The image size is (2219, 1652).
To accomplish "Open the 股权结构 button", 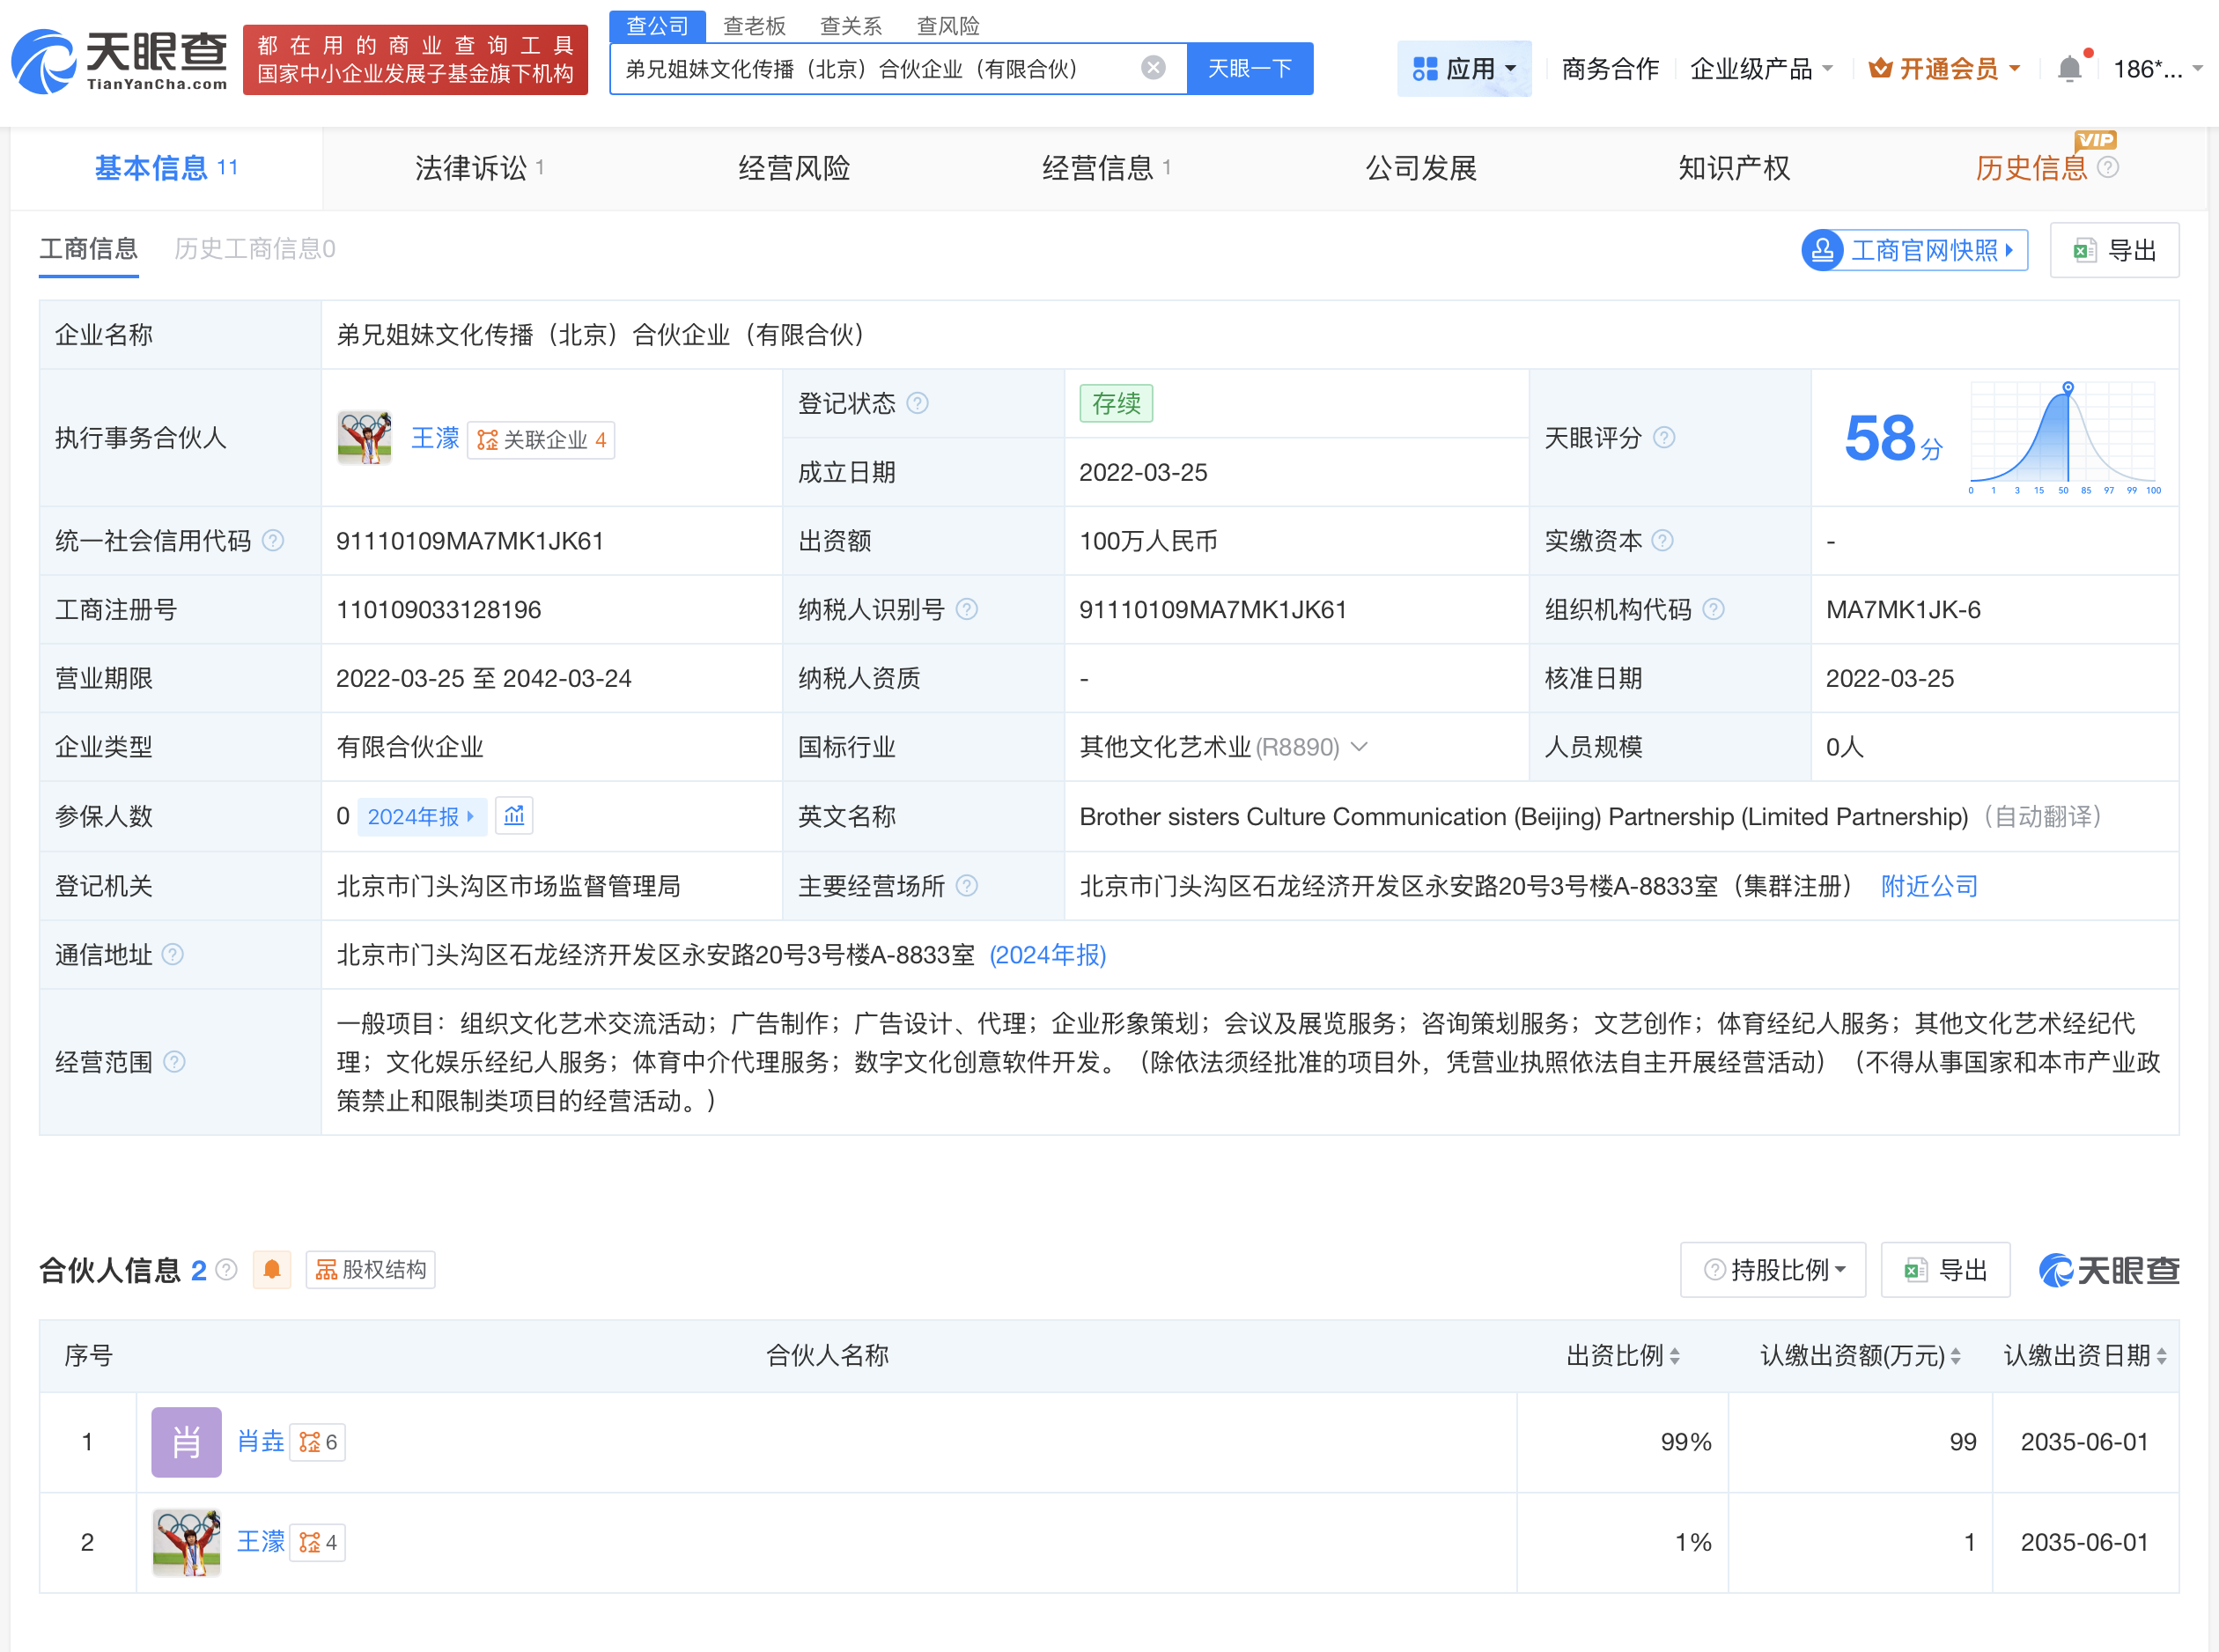I will click(370, 1270).
